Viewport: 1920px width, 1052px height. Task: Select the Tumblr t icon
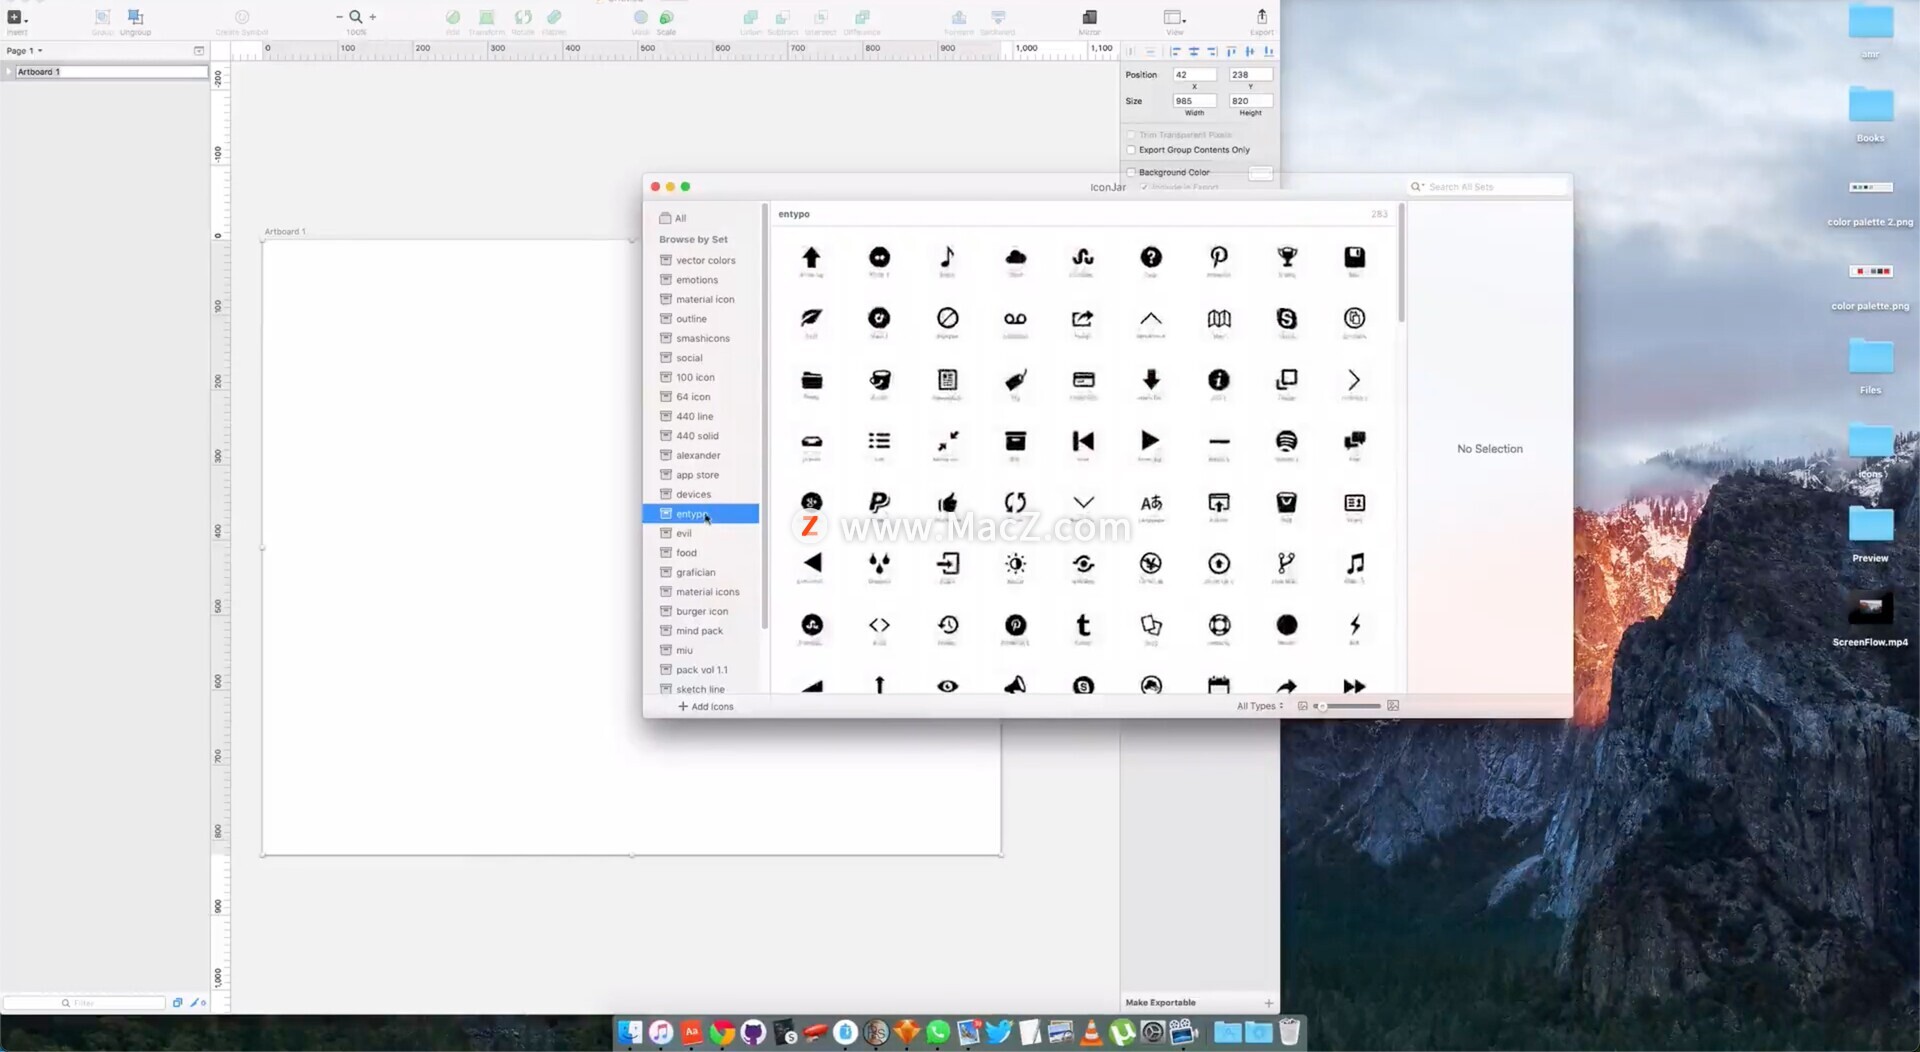pos(1083,625)
